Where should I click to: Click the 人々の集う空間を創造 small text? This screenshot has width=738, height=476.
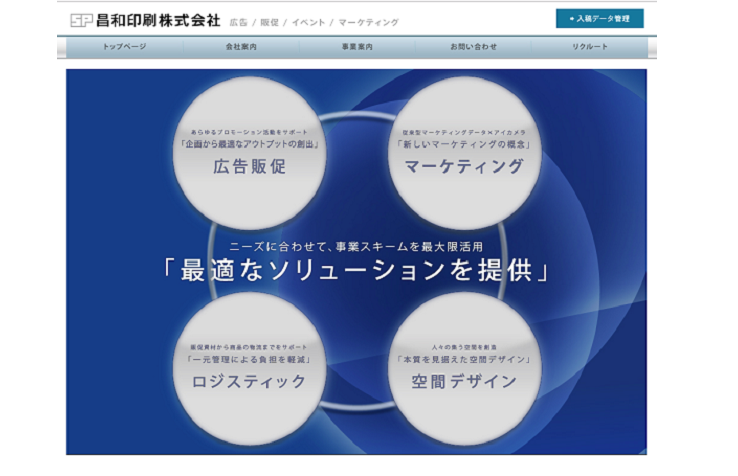464,345
